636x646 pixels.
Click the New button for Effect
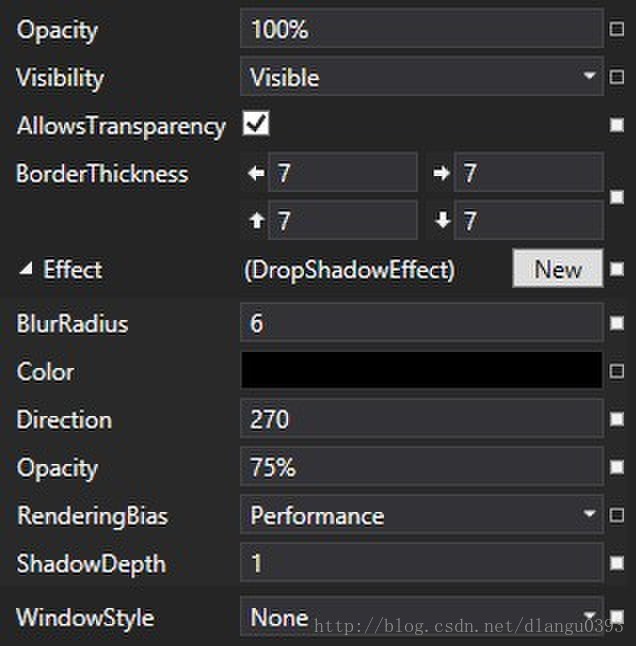click(x=558, y=269)
